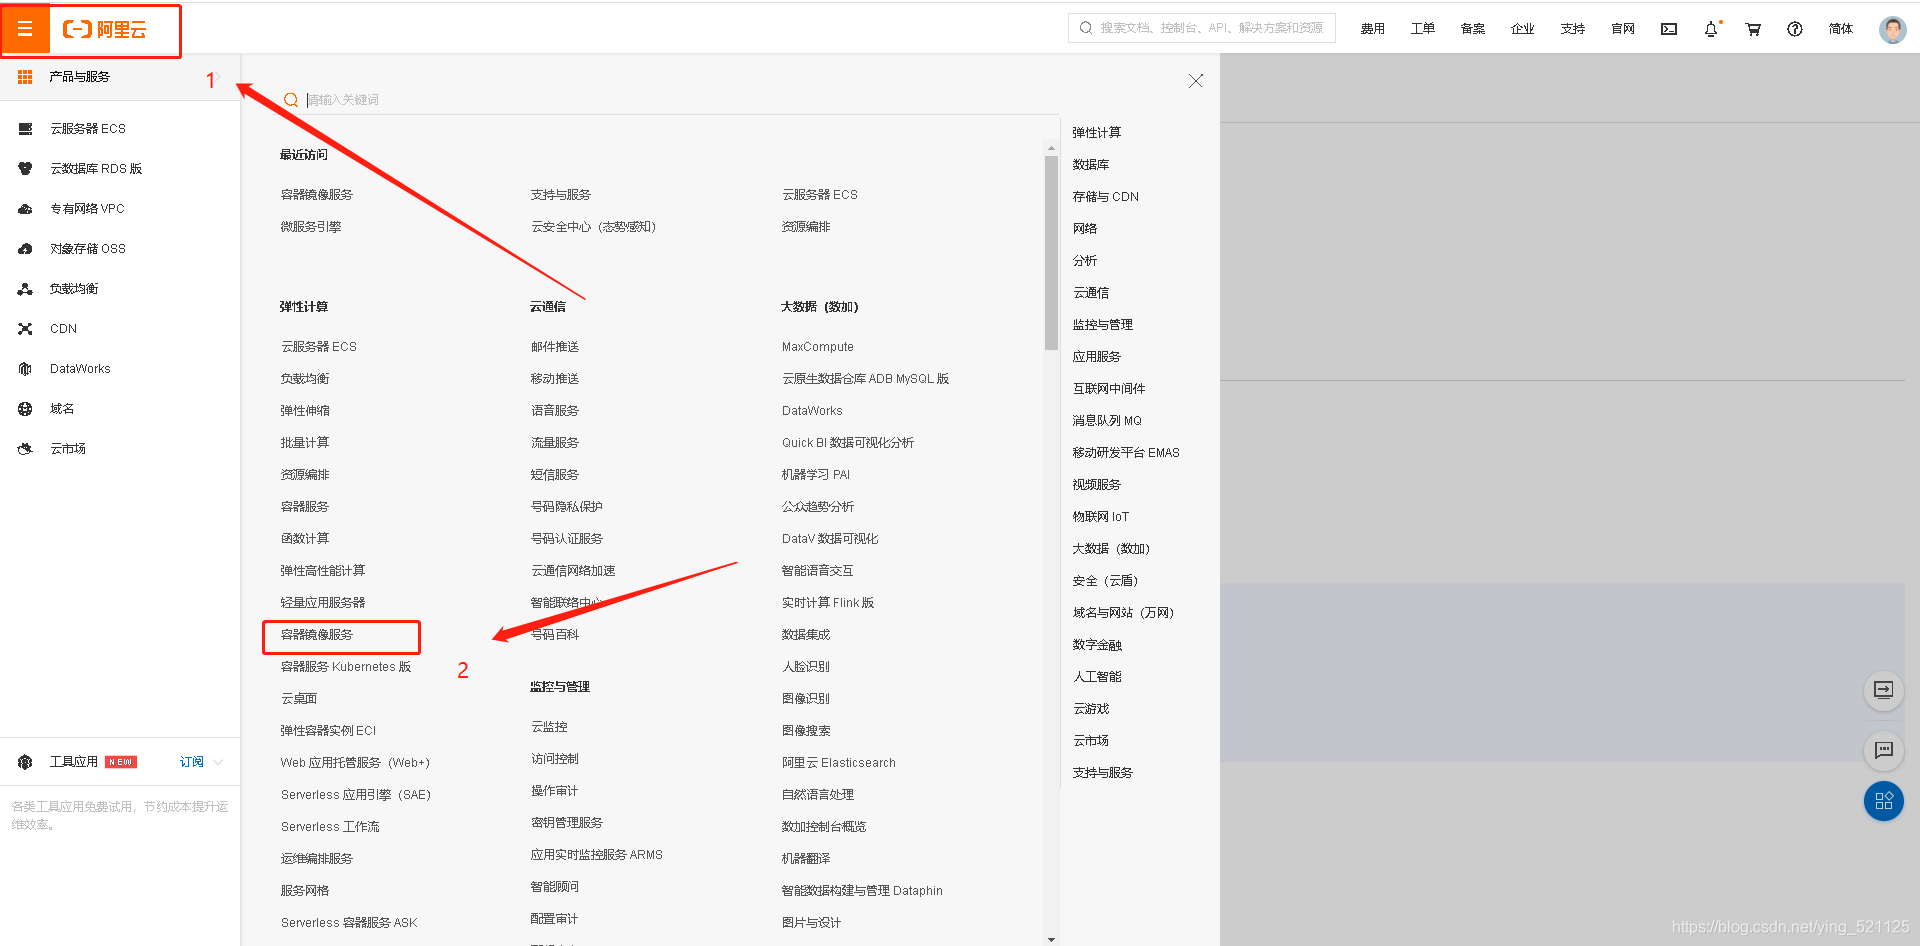The image size is (1920, 946).
Task: Click the 产品与服务 grid icon
Action: point(25,77)
